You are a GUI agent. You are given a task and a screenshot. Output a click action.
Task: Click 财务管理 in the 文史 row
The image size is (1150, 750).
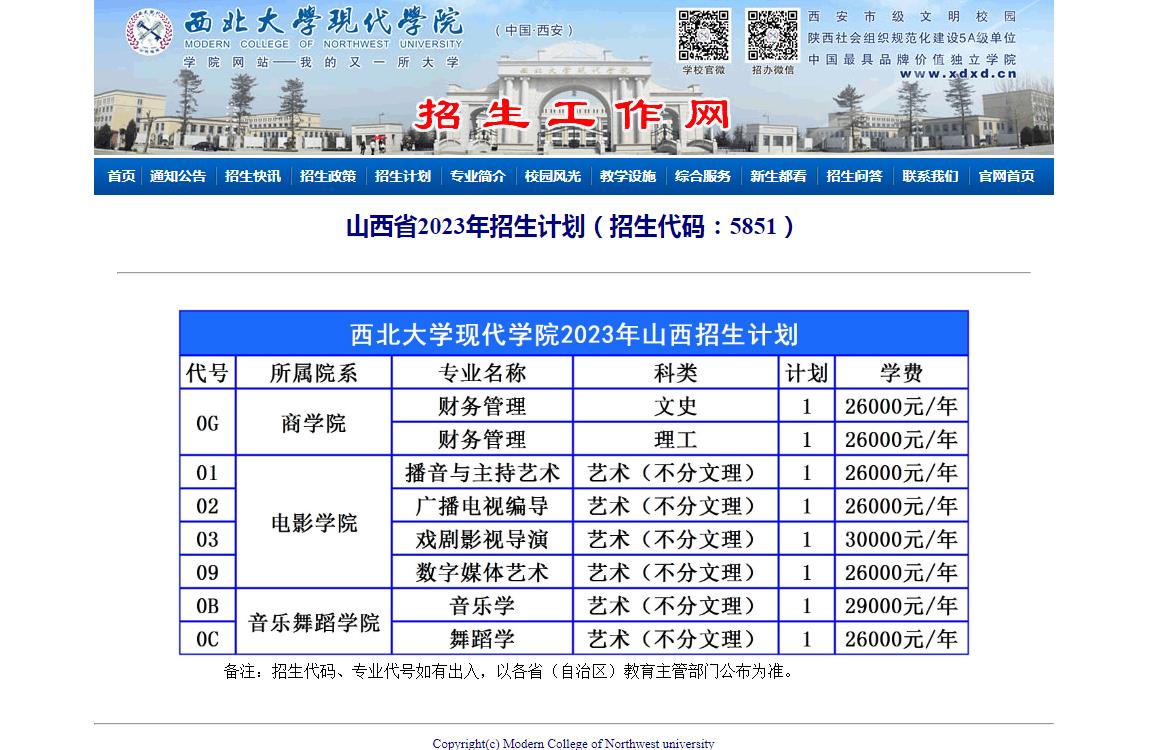[x=482, y=406]
